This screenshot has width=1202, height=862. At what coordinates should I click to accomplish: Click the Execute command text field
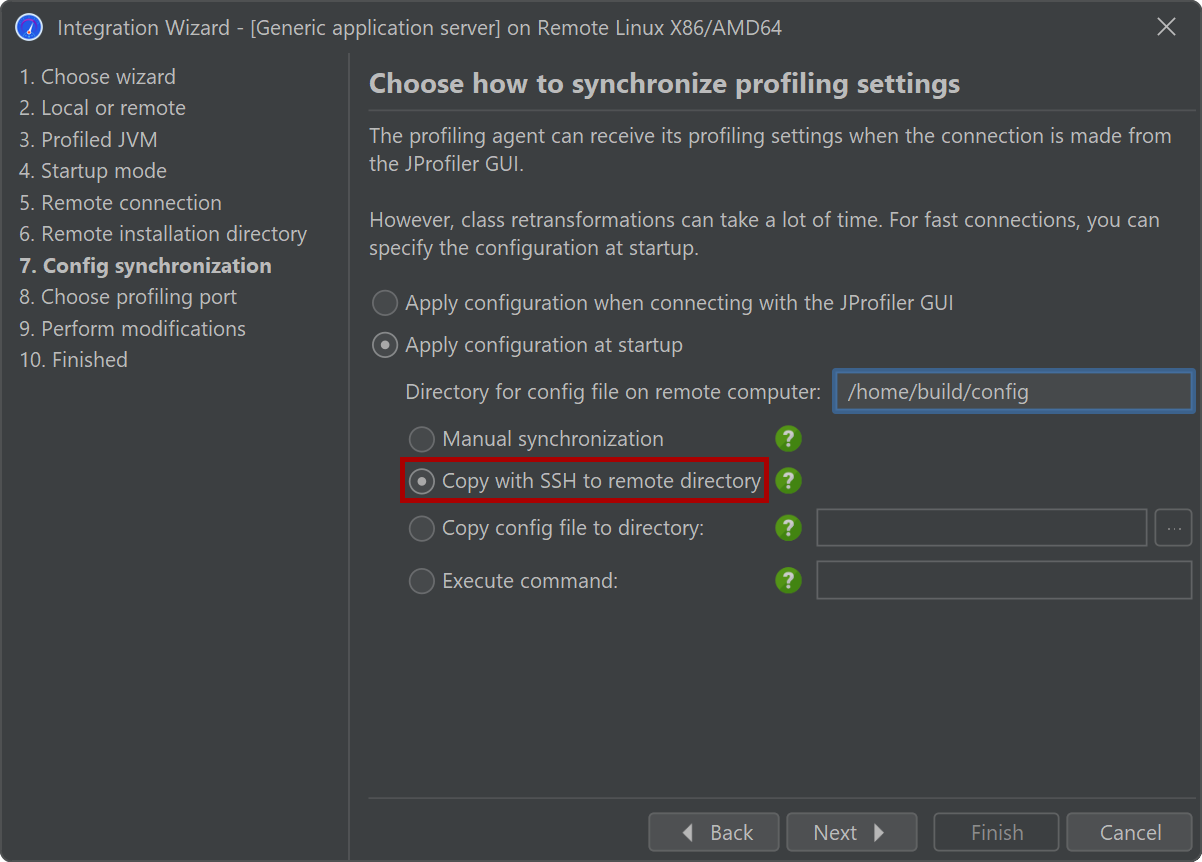(x=1004, y=580)
